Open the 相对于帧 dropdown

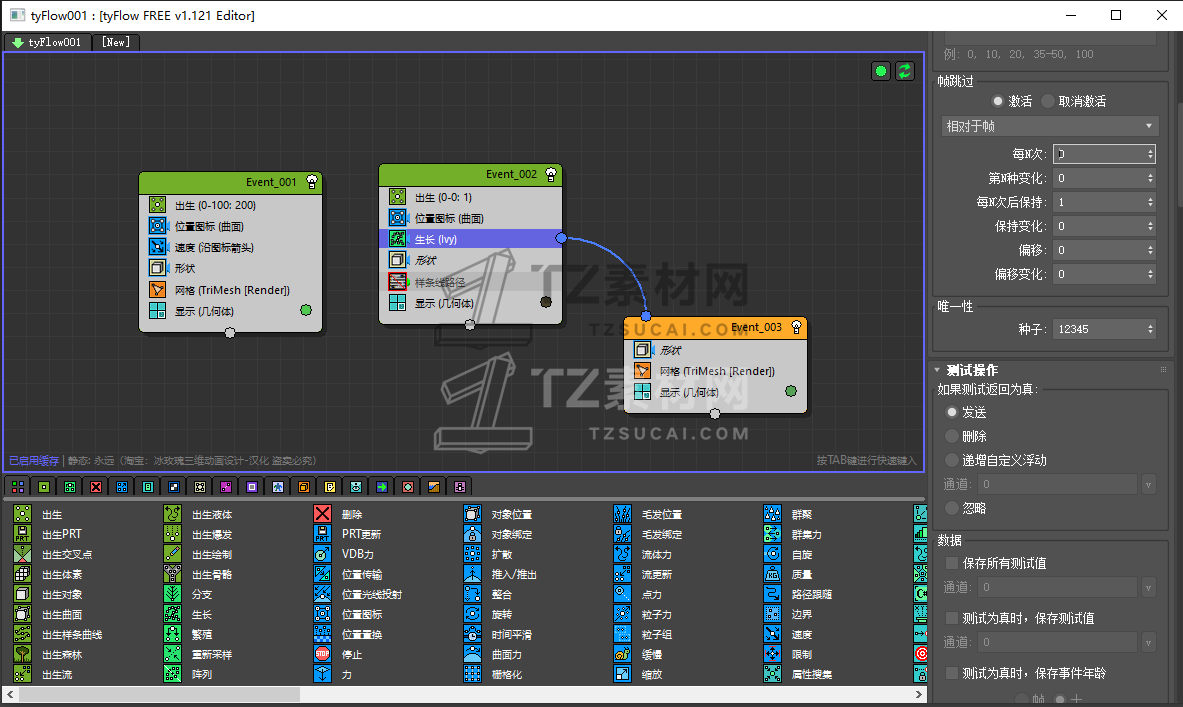1049,126
